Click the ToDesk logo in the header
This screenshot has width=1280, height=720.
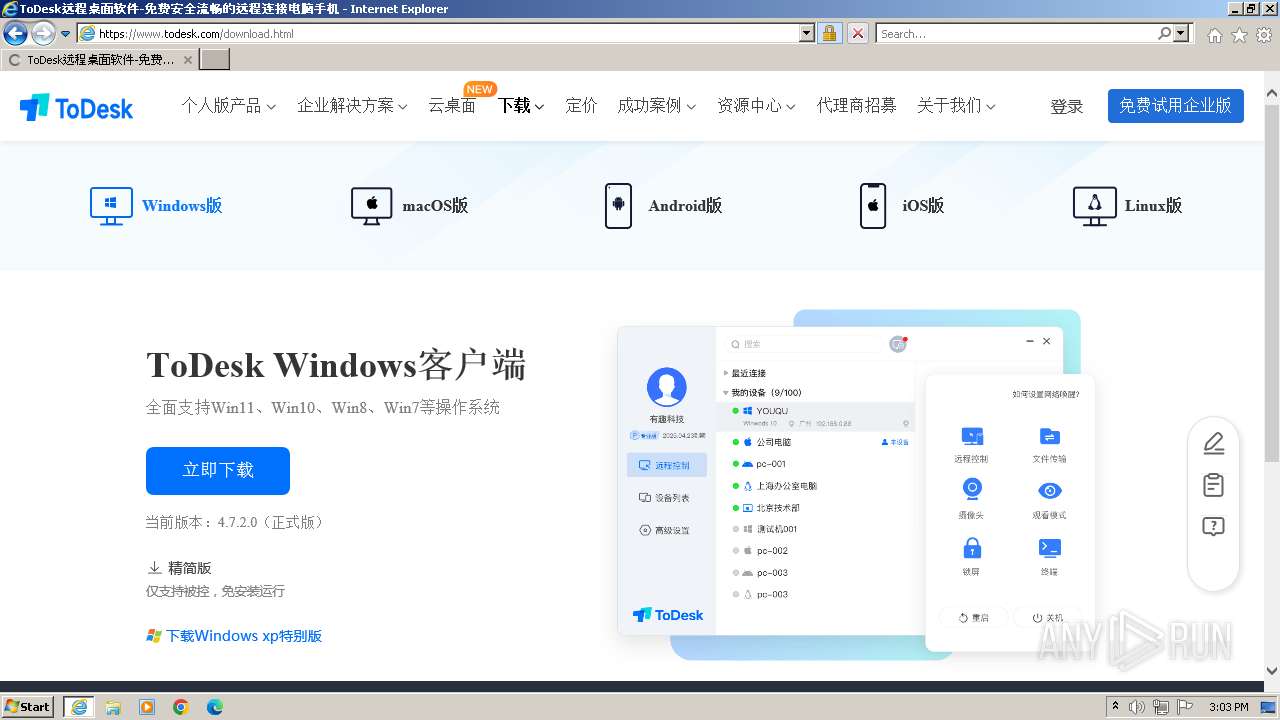pos(76,107)
